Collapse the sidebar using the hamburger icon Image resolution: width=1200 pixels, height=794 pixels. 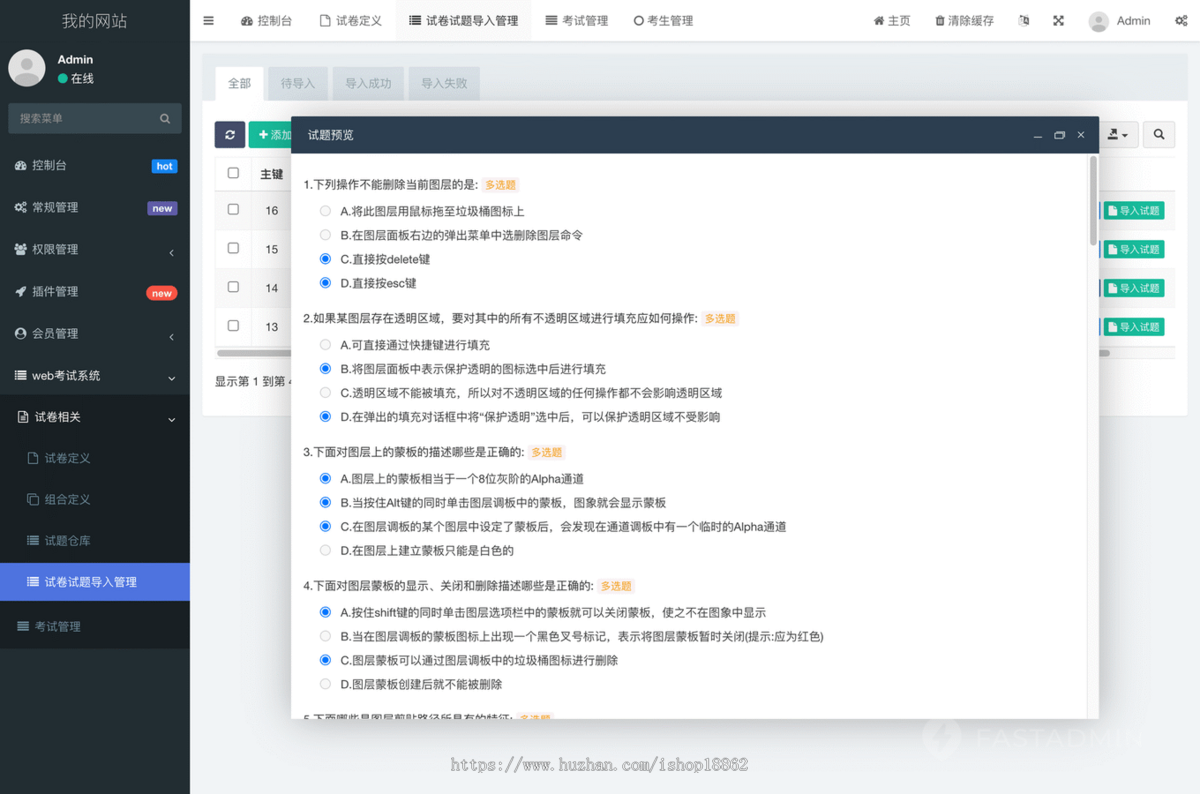(208, 20)
